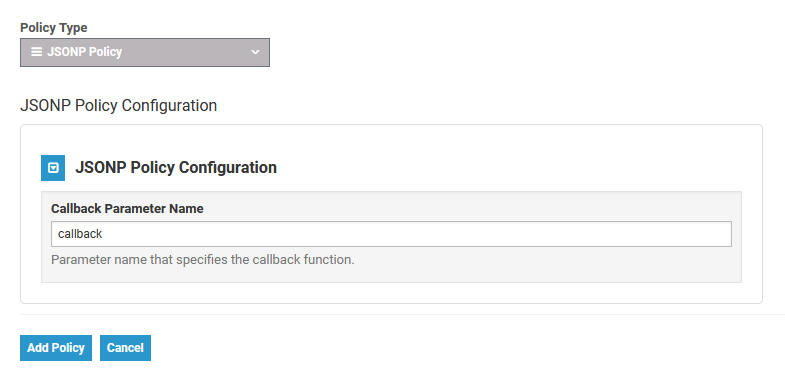Click the Add Policy button

(x=56, y=348)
